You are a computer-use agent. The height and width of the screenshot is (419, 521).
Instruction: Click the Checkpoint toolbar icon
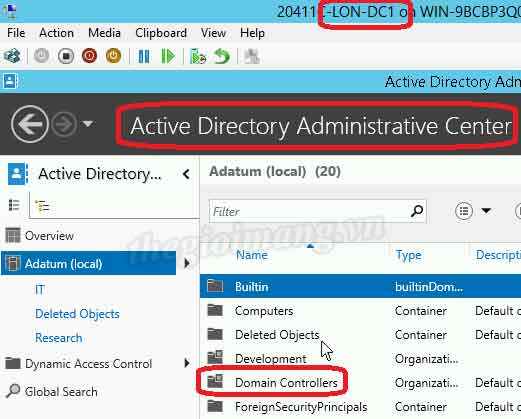coord(198,56)
